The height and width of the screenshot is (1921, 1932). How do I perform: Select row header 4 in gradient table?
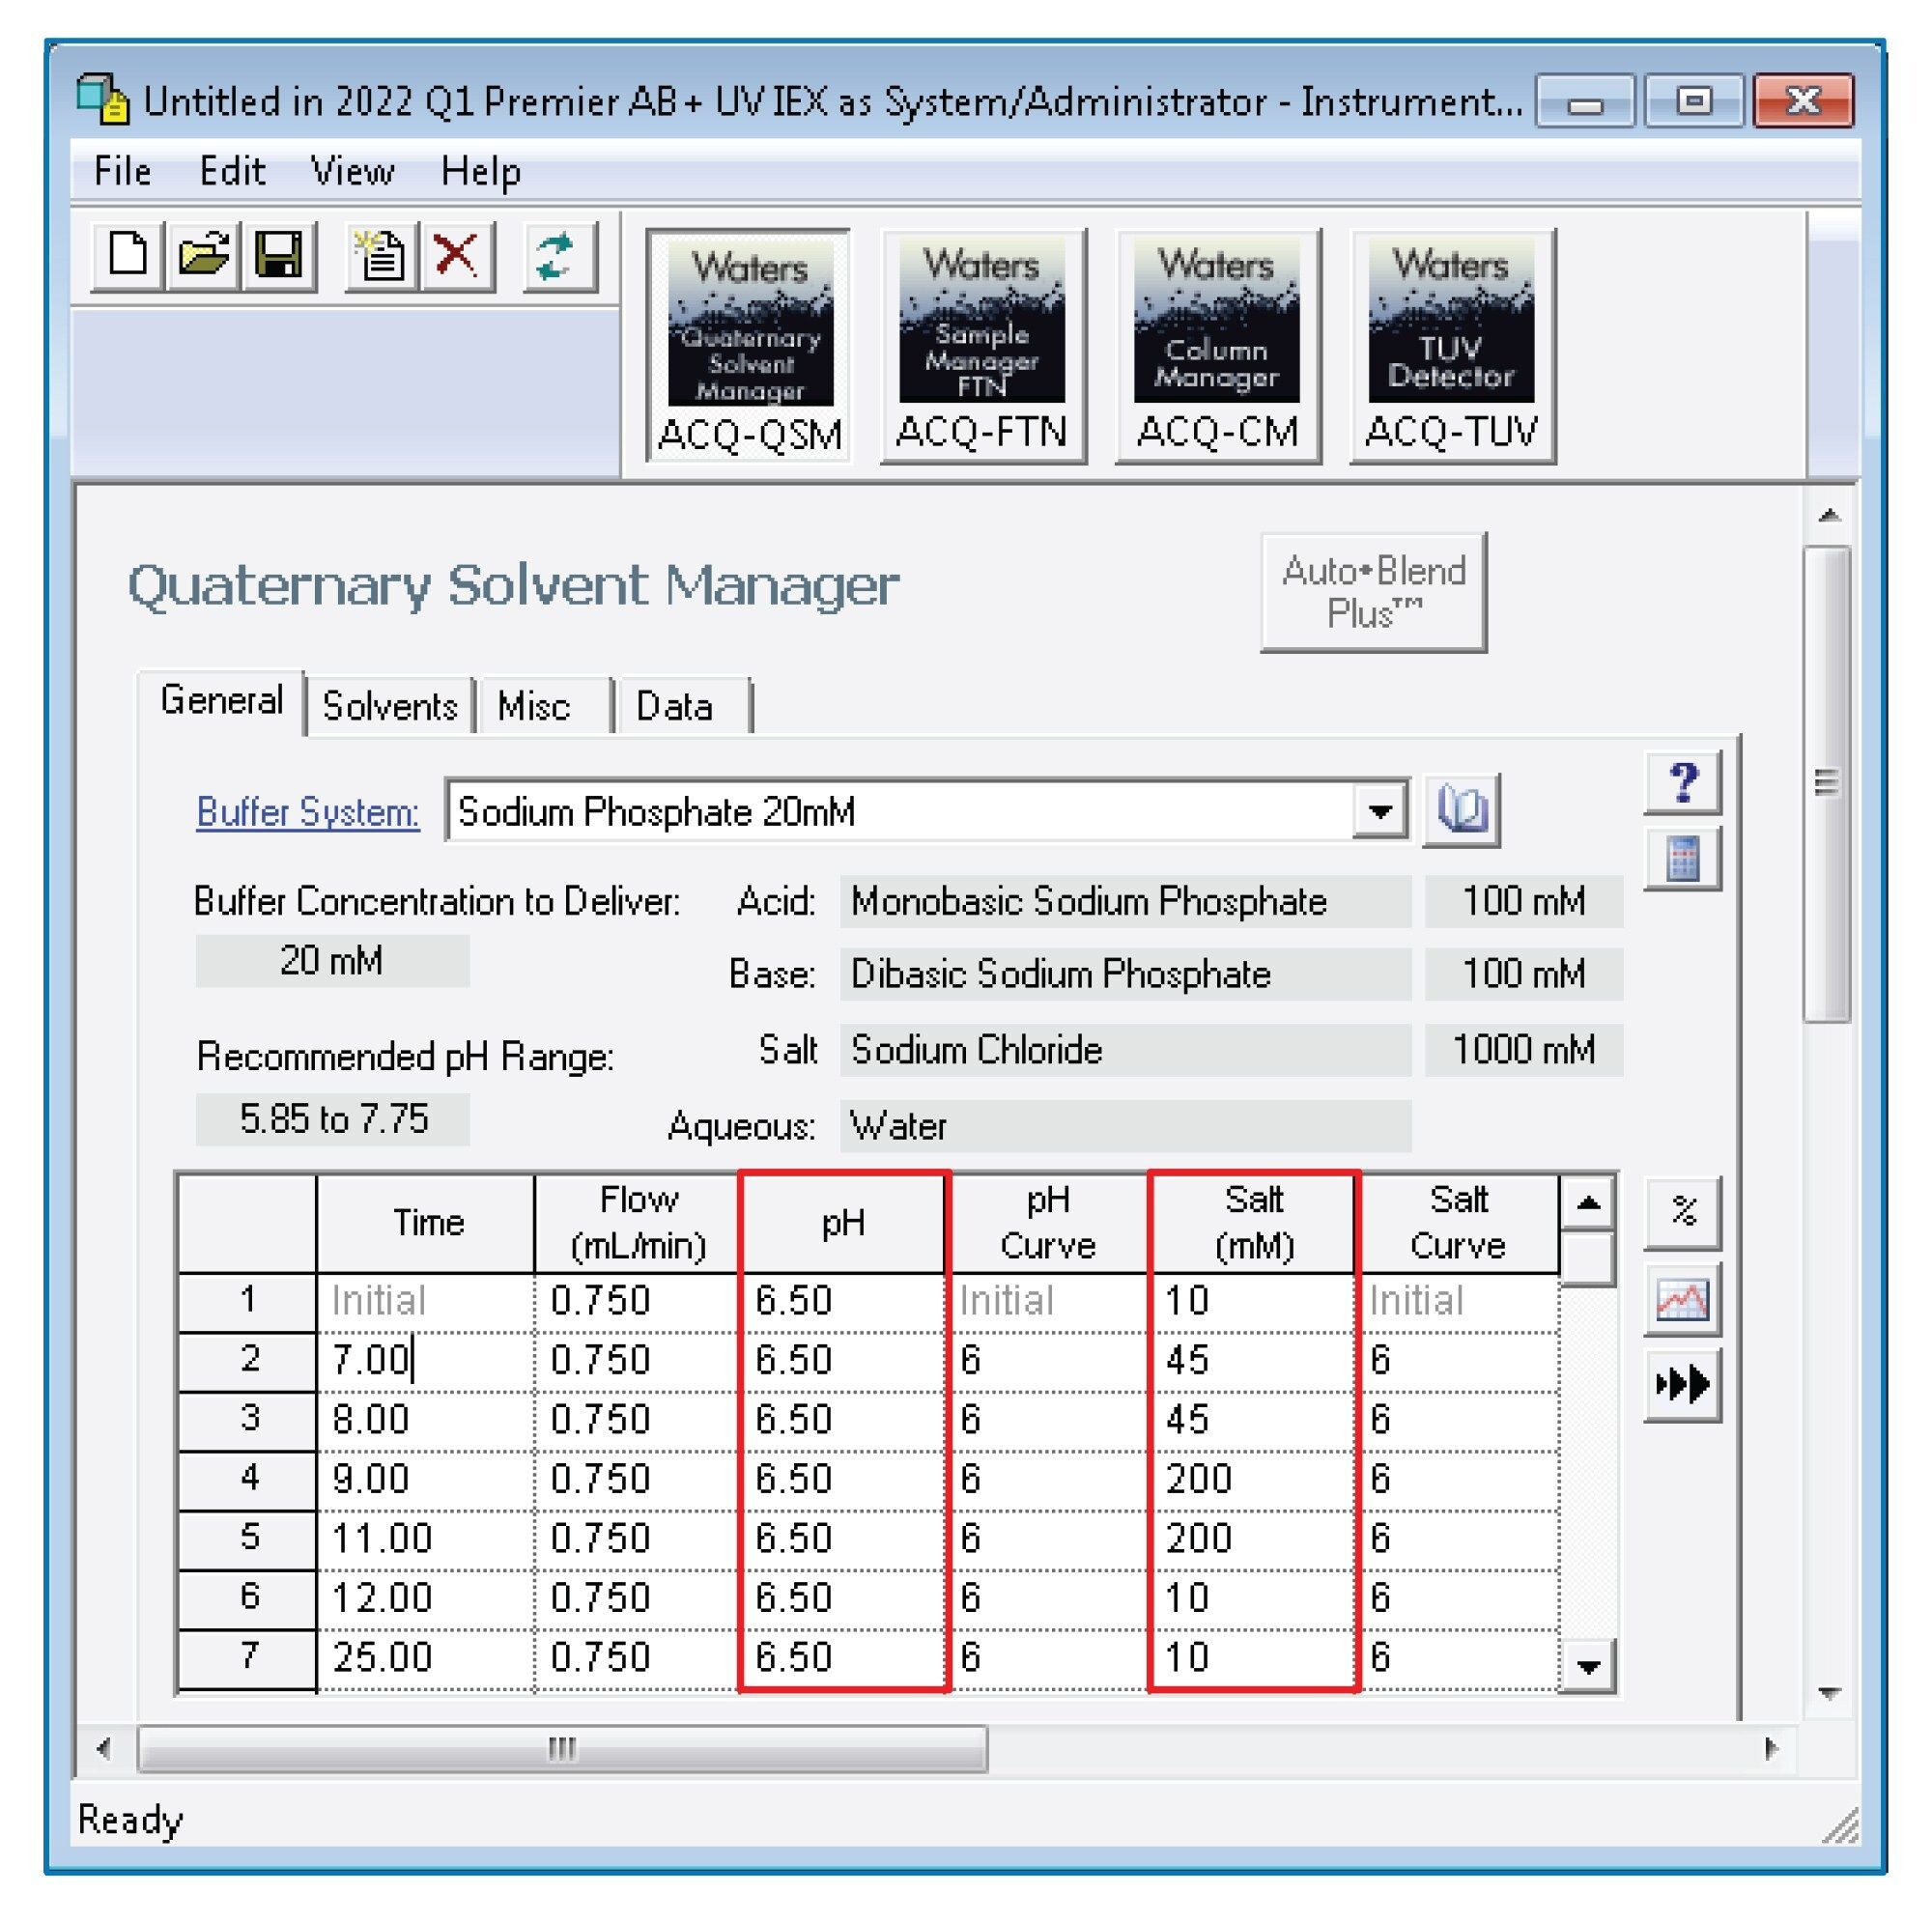point(248,1479)
